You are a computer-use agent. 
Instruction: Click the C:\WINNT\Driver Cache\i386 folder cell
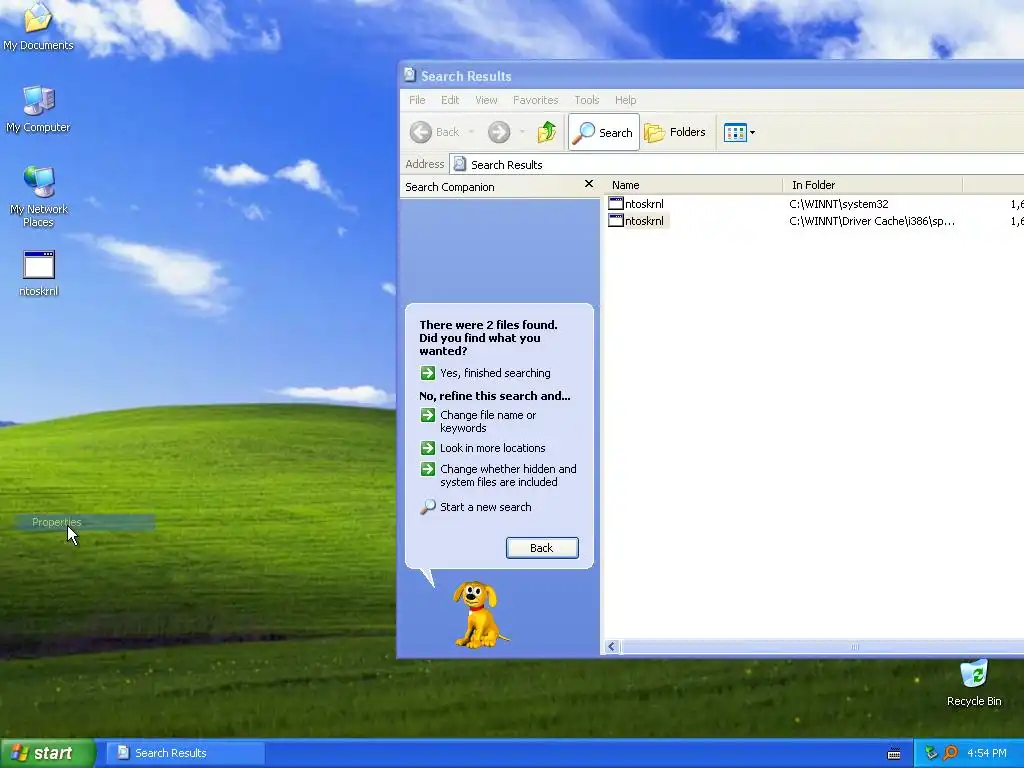pos(872,221)
